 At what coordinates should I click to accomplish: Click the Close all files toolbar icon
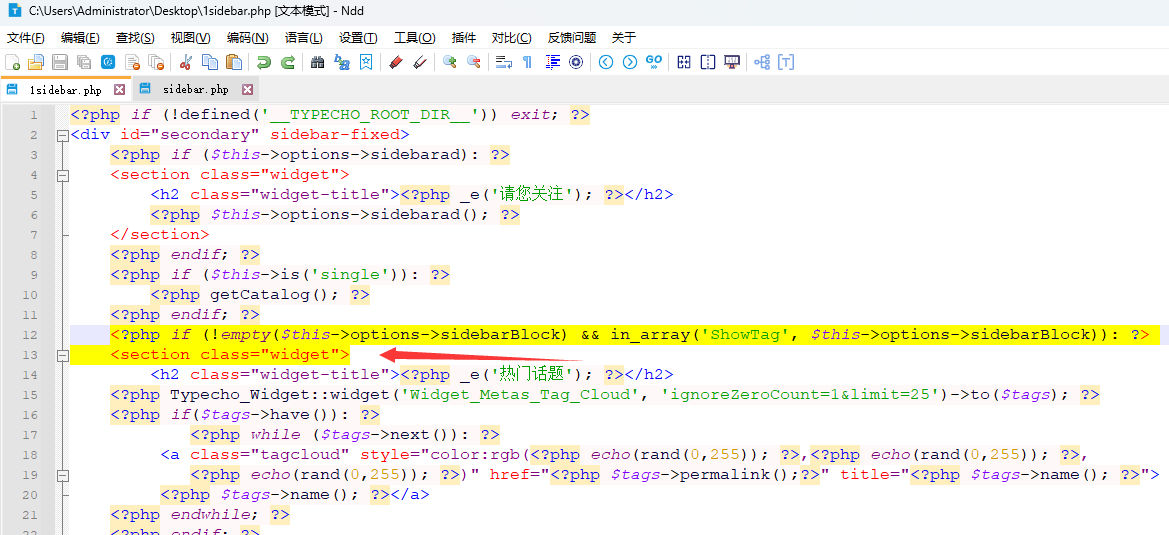click(x=156, y=62)
